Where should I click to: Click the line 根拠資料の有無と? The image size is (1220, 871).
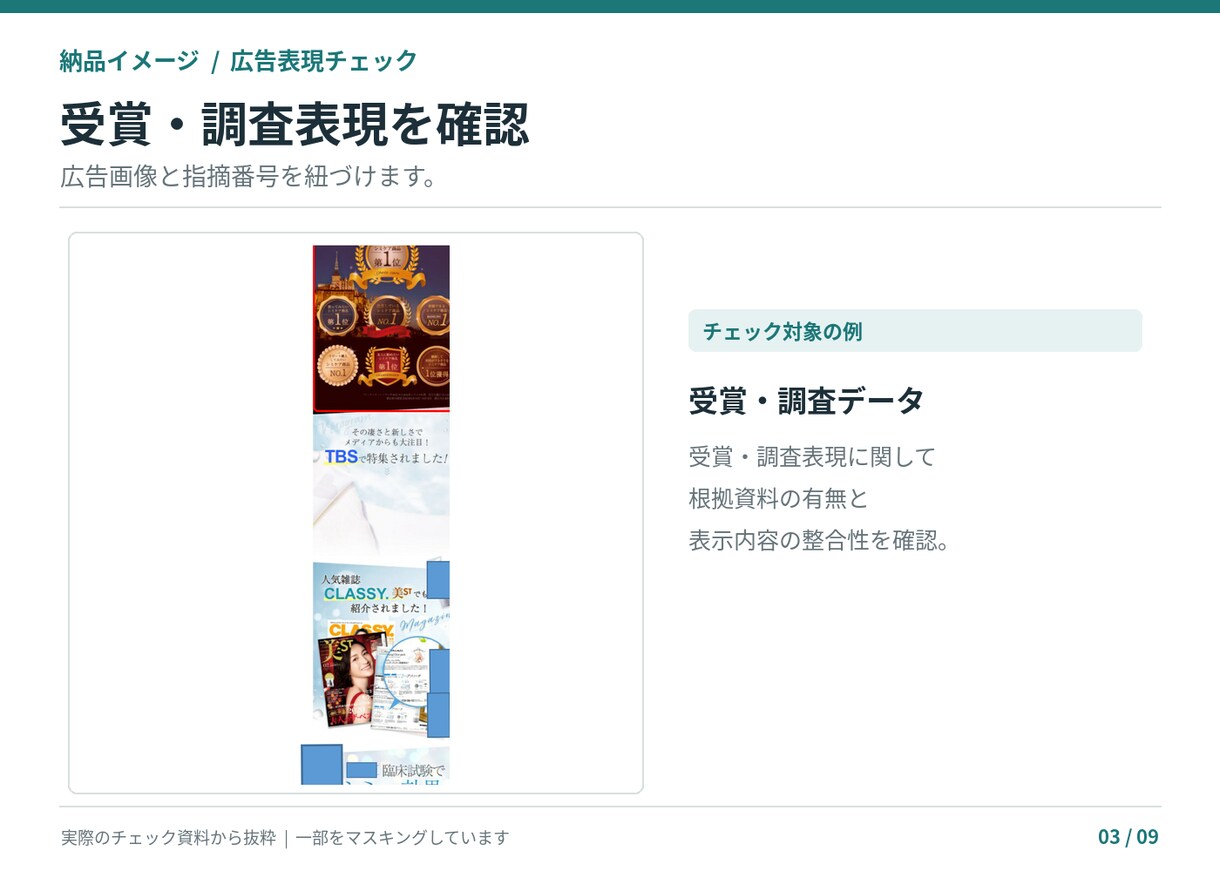click(778, 498)
